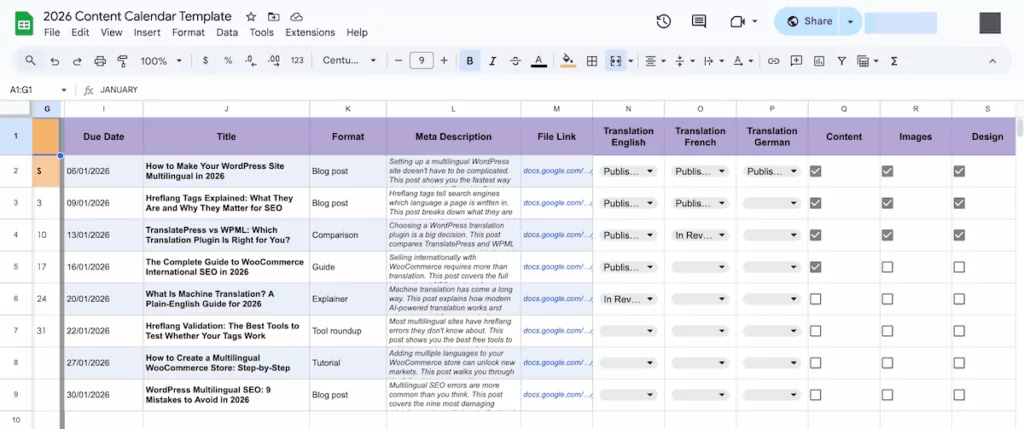Expand the Share options arrow
The height and width of the screenshot is (429, 1024).
[850, 22]
